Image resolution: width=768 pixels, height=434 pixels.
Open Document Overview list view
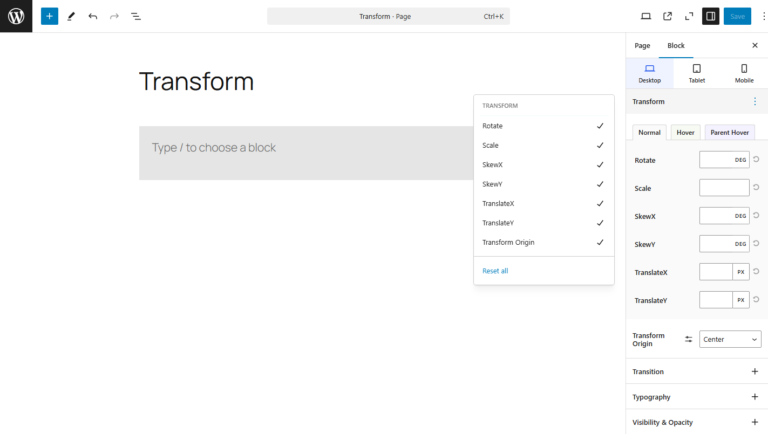[136, 16]
